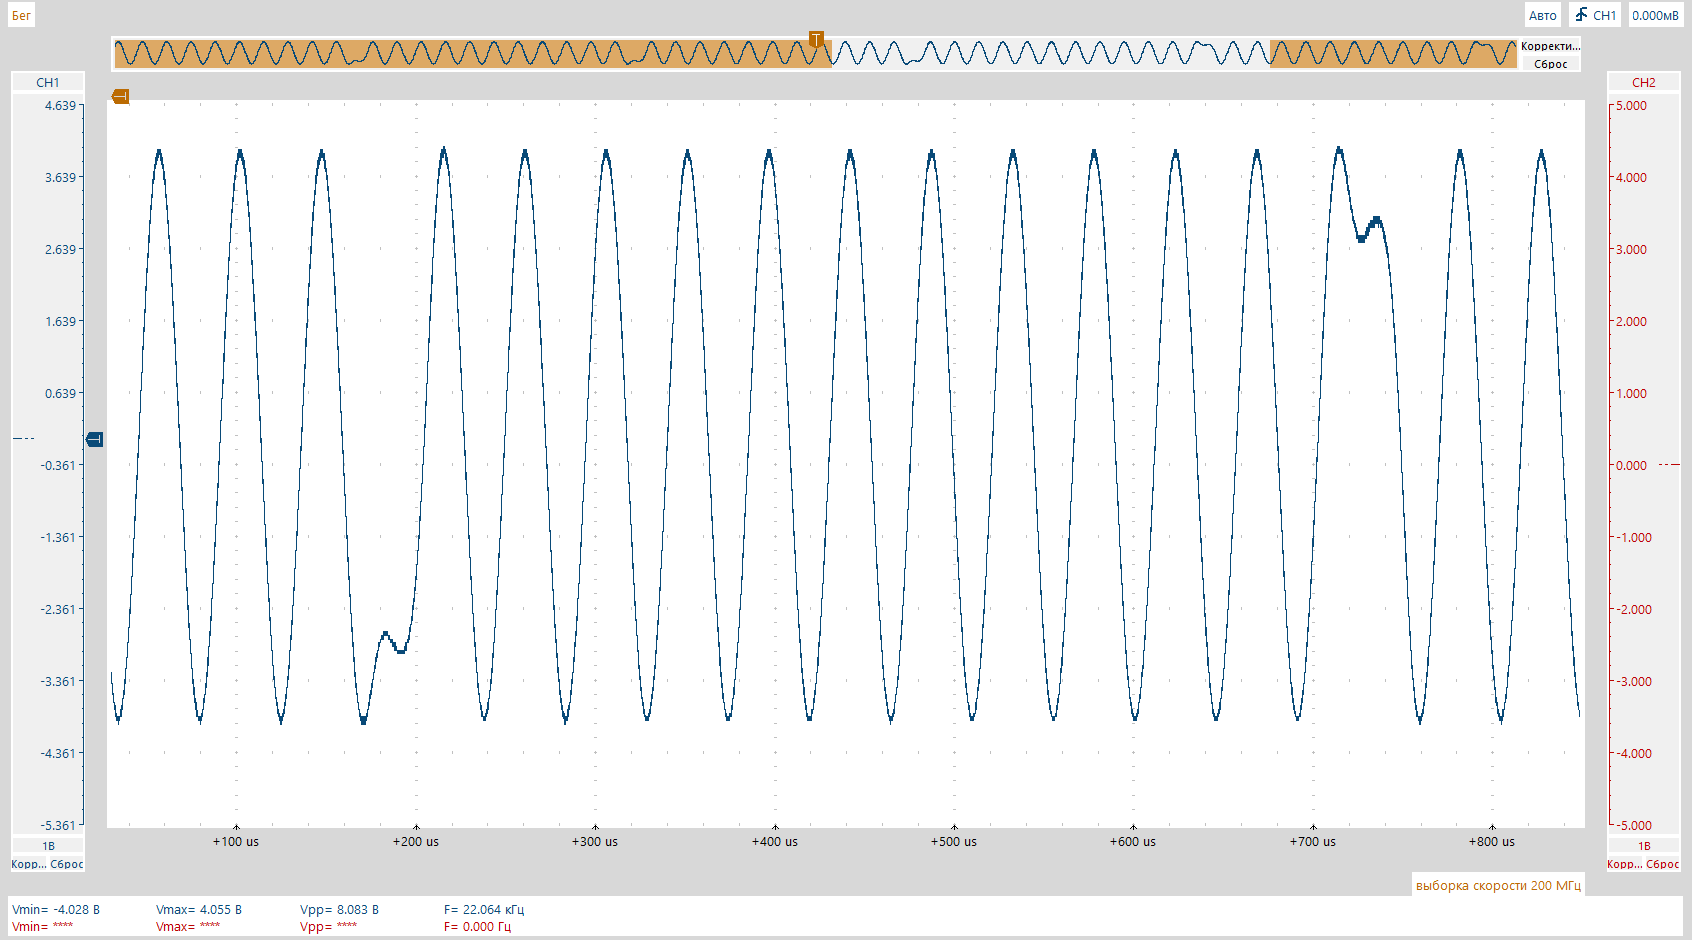Click the CH1 1В scale value

pos(48,846)
